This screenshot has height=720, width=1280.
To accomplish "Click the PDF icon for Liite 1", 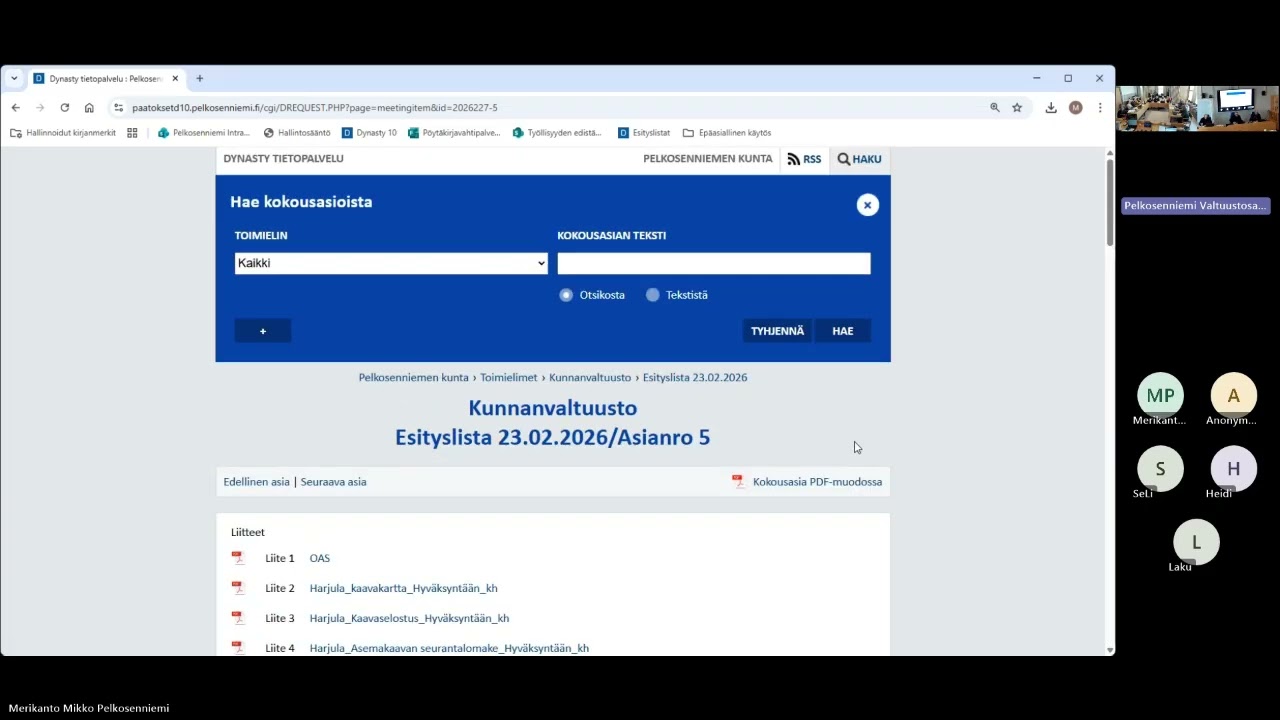I will (238, 558).
